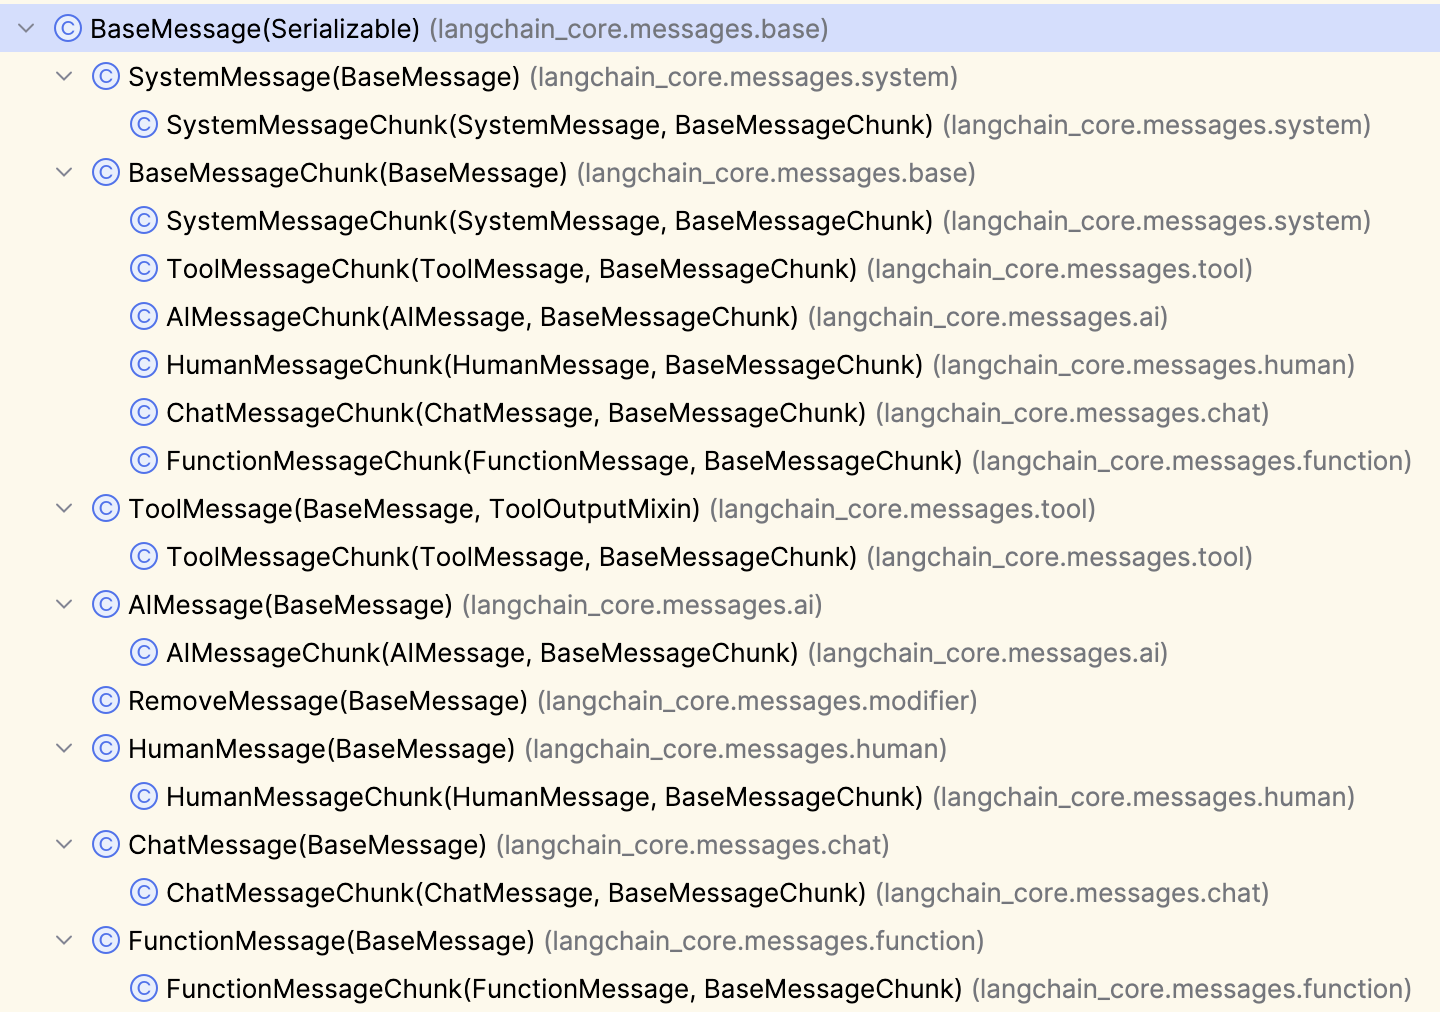Click the class icon for AIMessage(BaseMessage)
The width and height of the screenshot is (1440, 1020).
click(x=105, y=605)
